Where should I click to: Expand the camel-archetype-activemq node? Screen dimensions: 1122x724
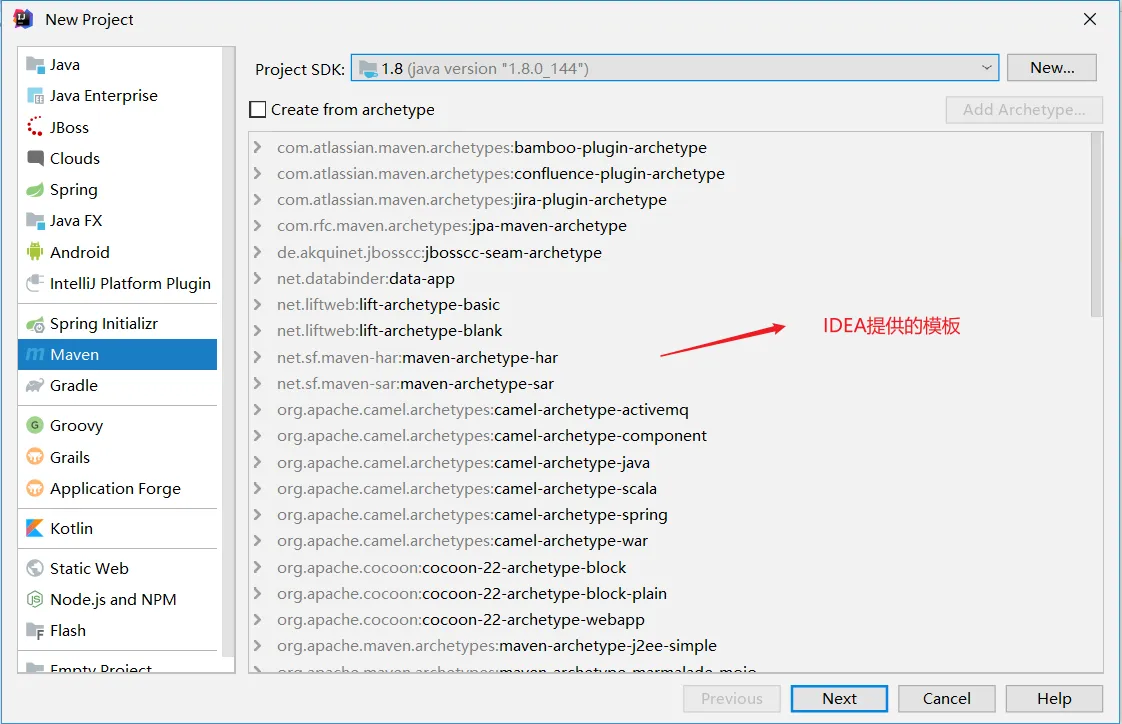pos(259,410)
